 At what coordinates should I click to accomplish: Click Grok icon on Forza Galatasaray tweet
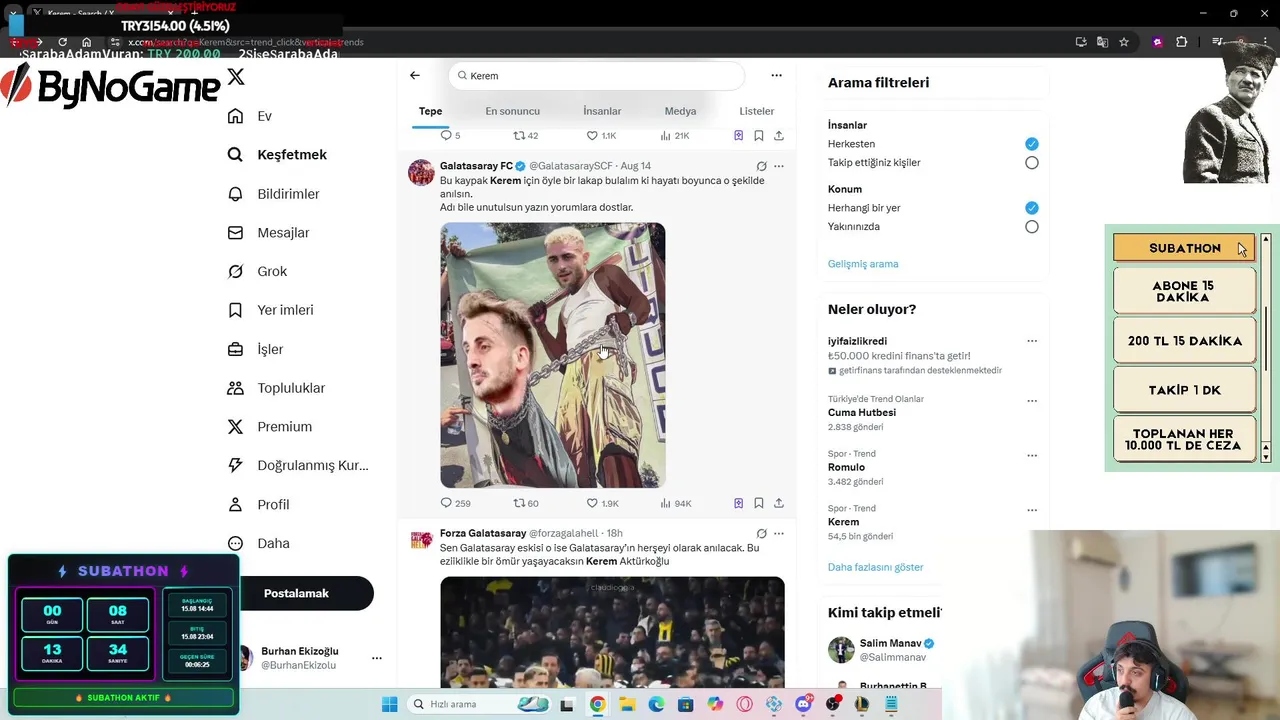click(761, 534)
